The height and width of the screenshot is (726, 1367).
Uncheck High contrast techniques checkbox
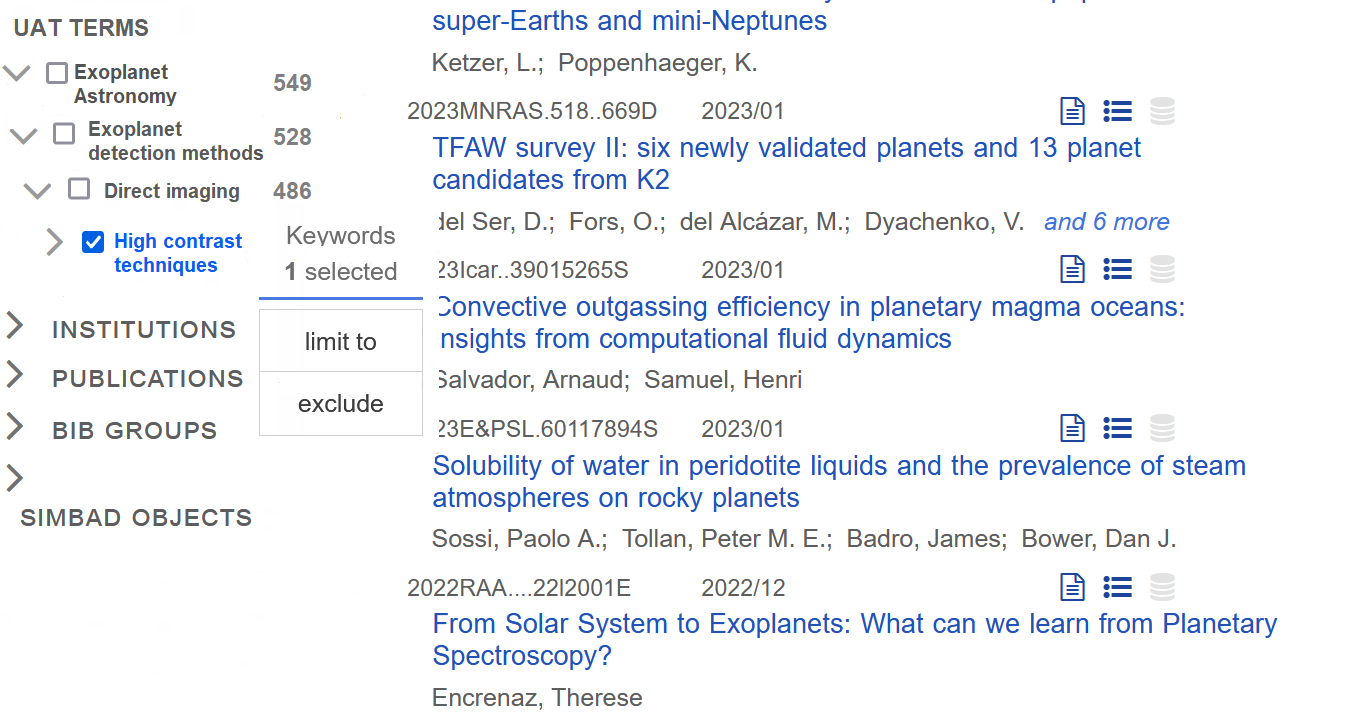[93, 242]
